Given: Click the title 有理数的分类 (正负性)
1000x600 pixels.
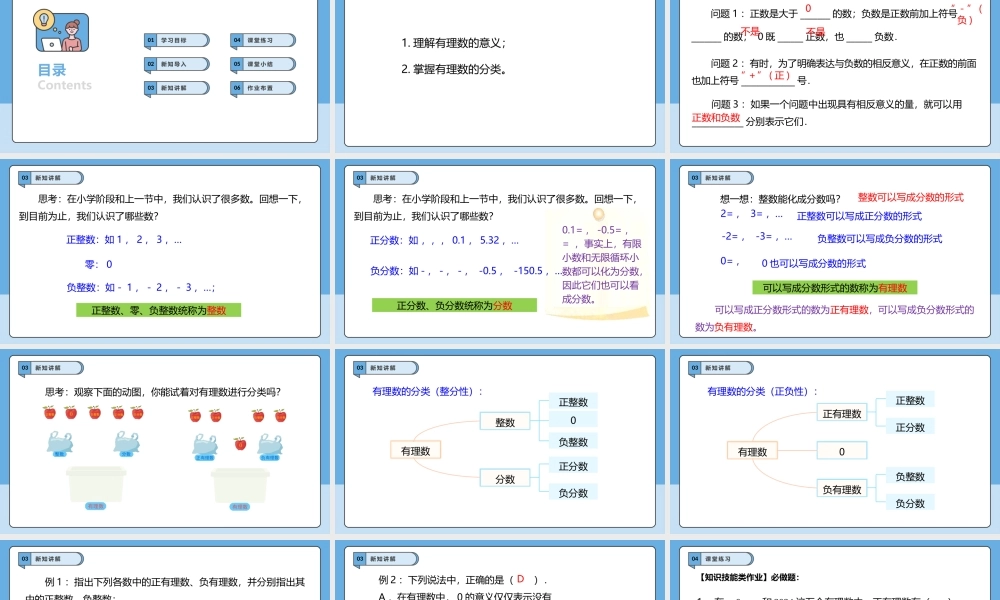Looking at the screenshot, I should 761,391.
